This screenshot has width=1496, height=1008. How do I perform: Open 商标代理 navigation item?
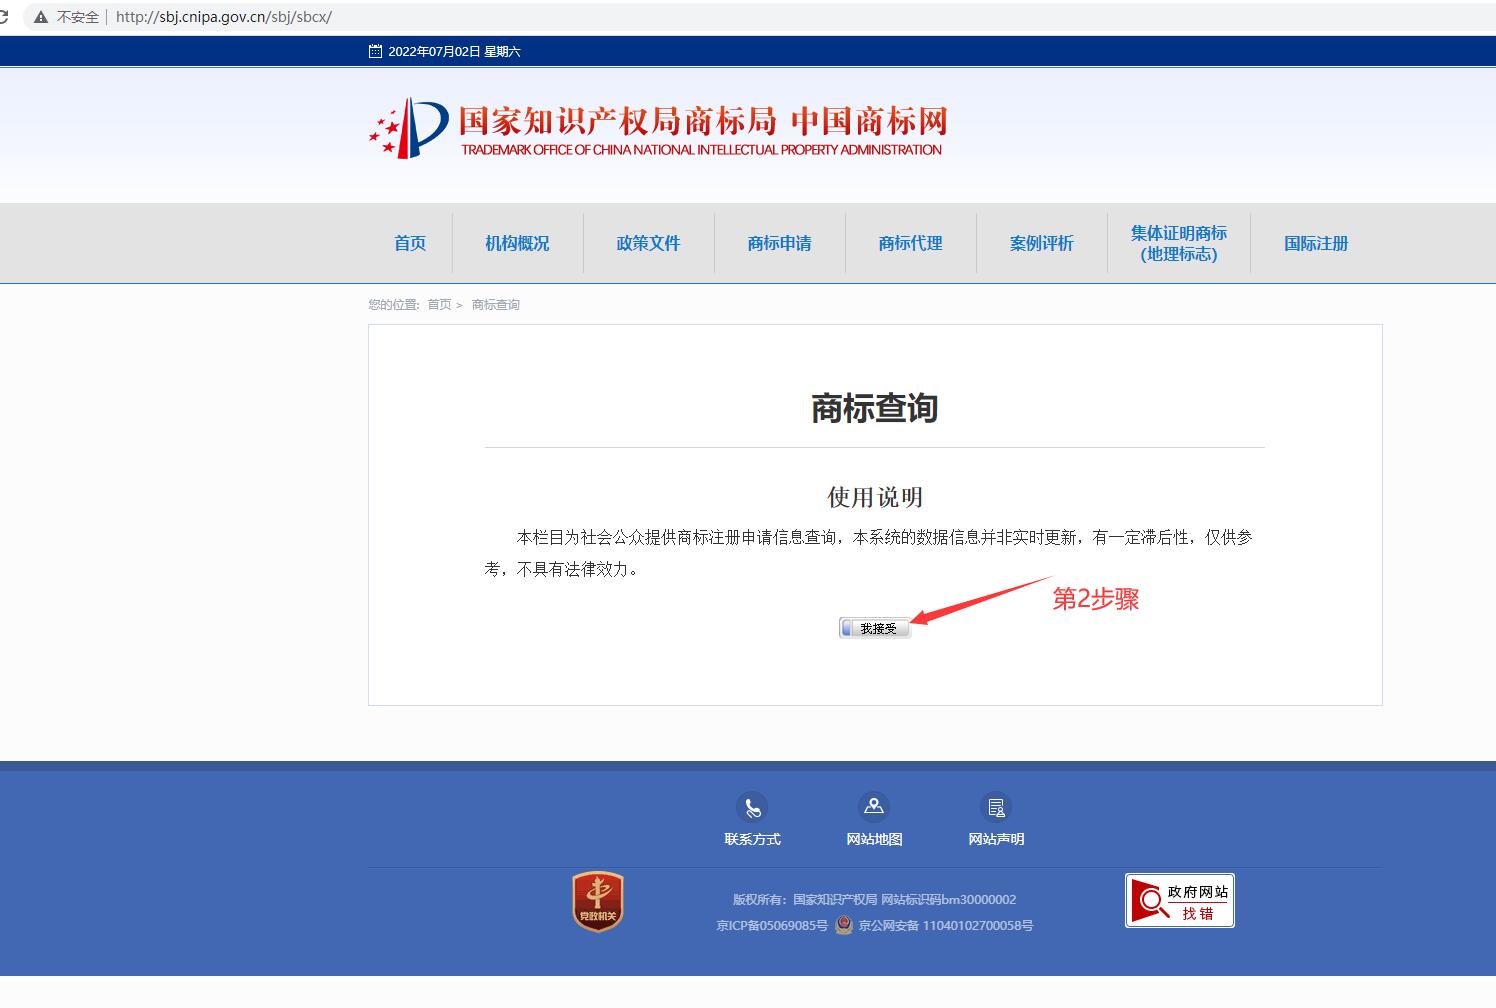910,243
